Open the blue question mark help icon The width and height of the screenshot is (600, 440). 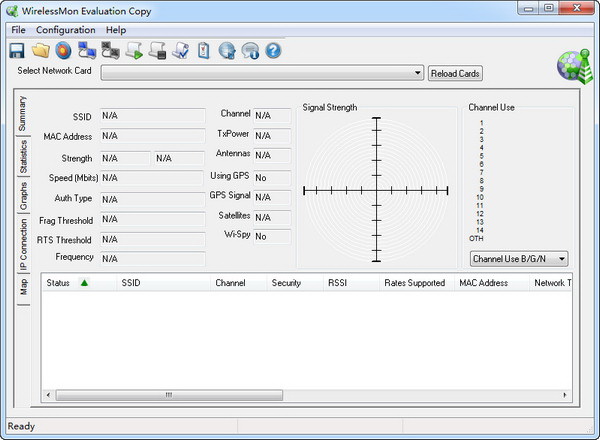tap(273, 51)
